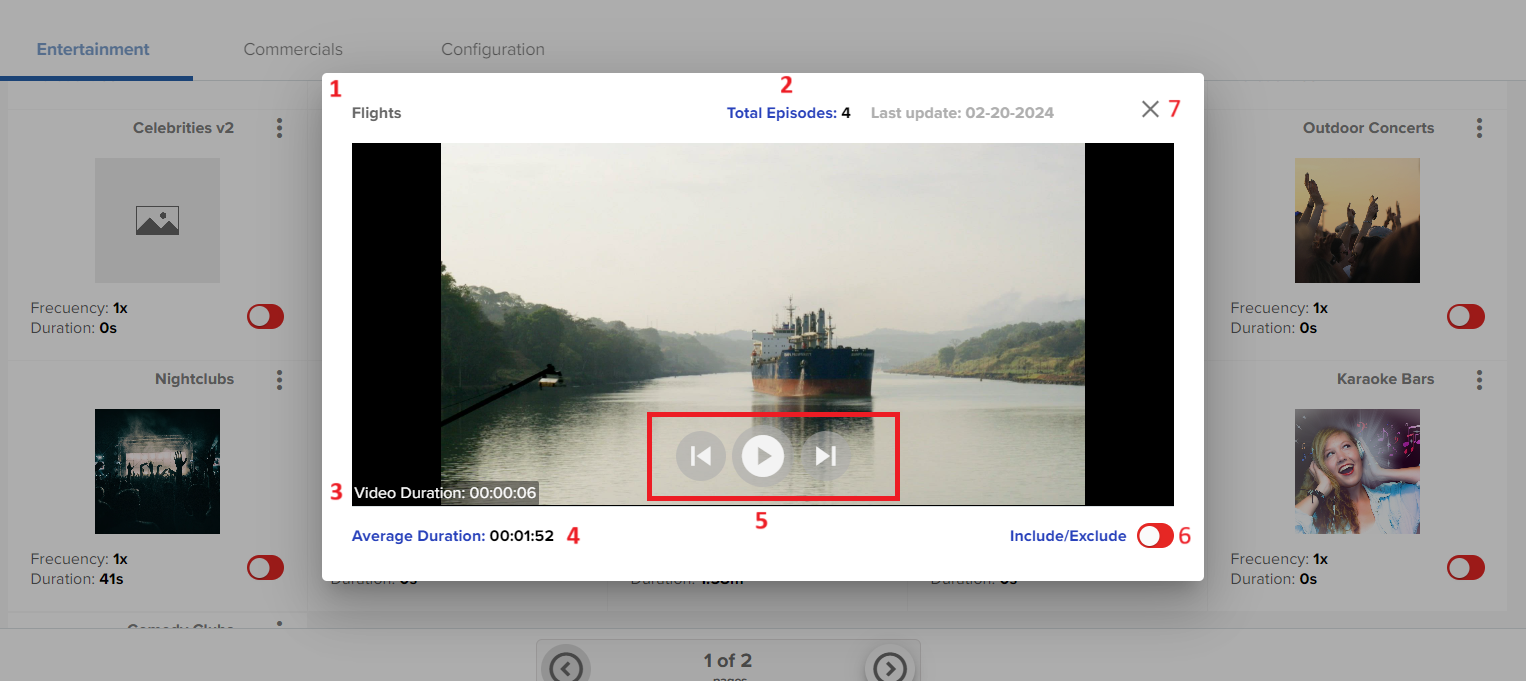Image resolution: width=1526 pixels, height=681 pixels.
Task: Open Celebrities v2 options menu
Action: pyautogui.click(x=280, y=128)
